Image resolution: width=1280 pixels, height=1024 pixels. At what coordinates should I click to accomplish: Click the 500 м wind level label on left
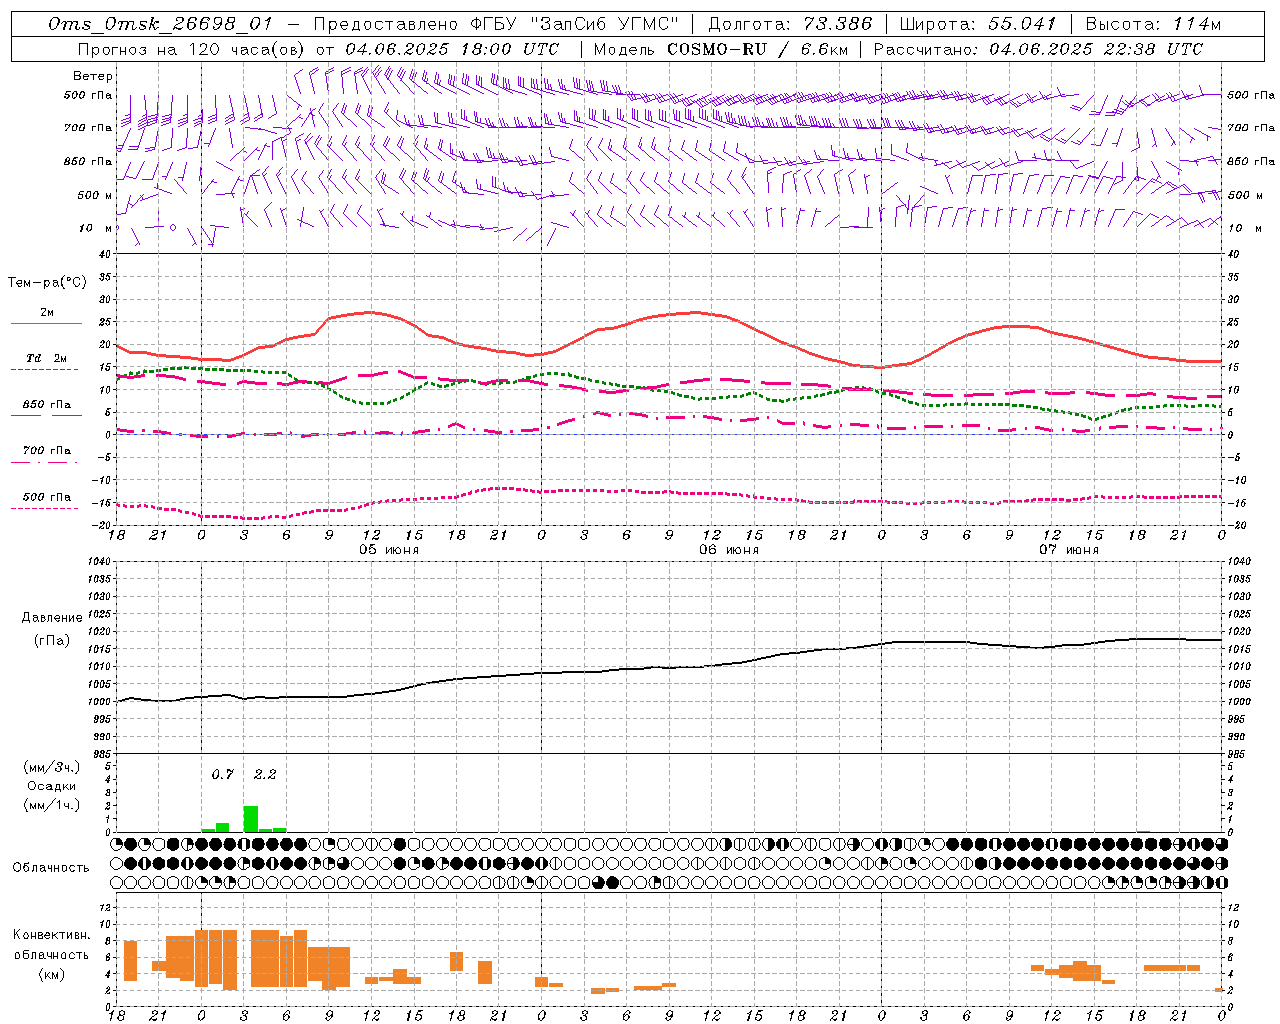pos(95,195)
